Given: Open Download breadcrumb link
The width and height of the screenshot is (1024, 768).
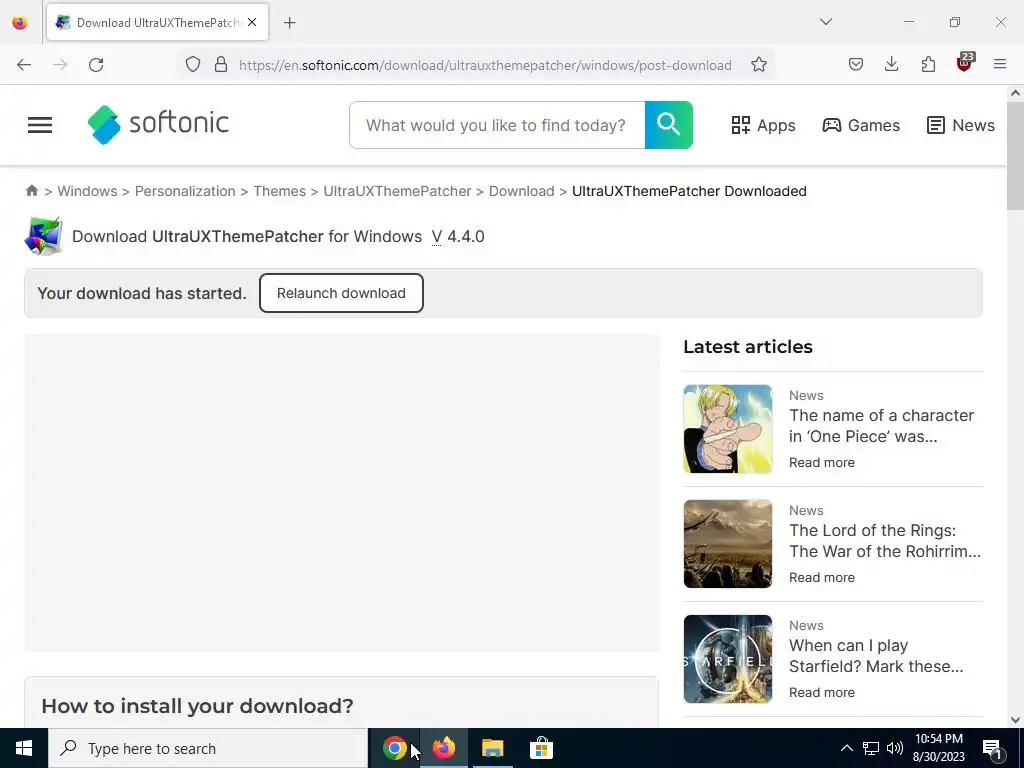Looking at the screenshot, I should pyautogui.click(x=521, y=191).
